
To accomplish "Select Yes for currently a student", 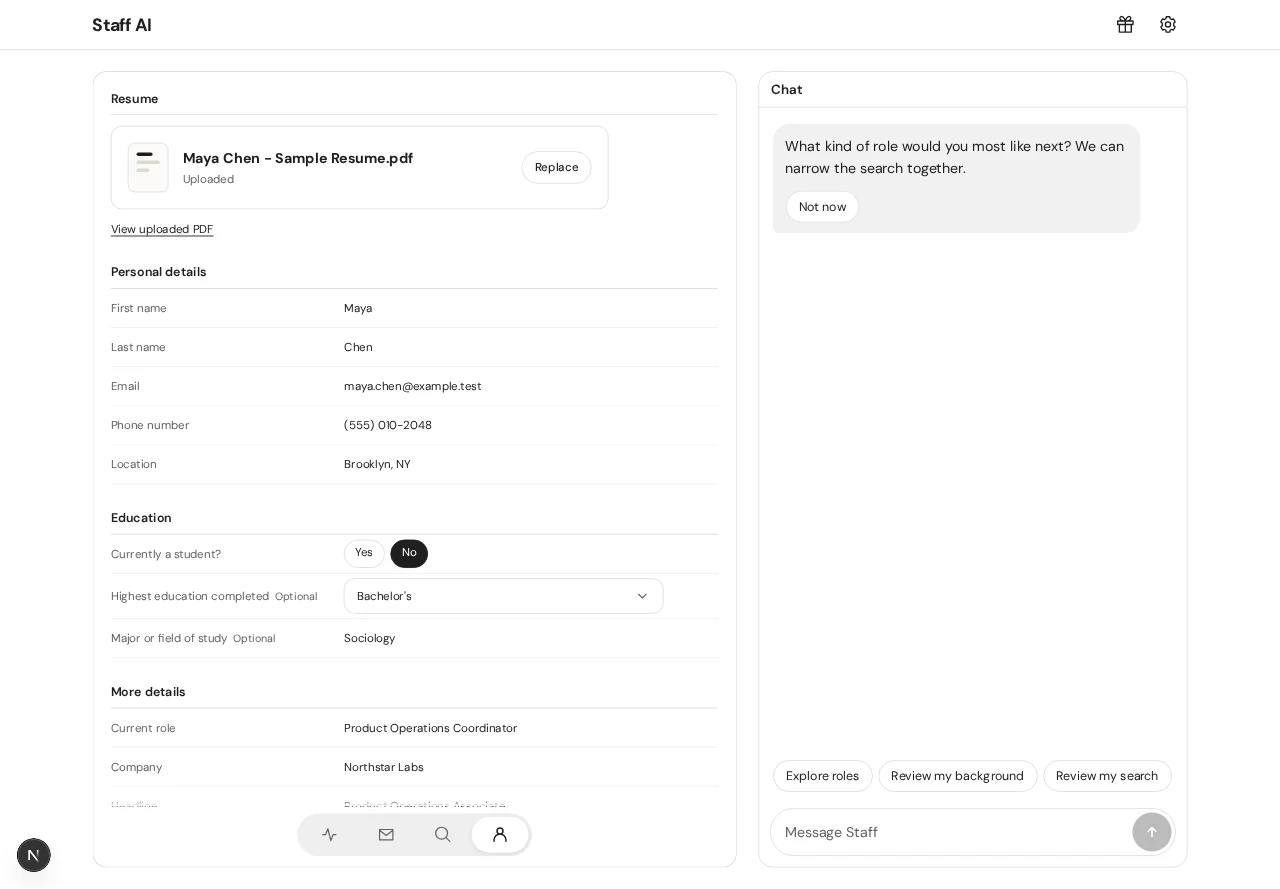I will click(x=364, y=554).
